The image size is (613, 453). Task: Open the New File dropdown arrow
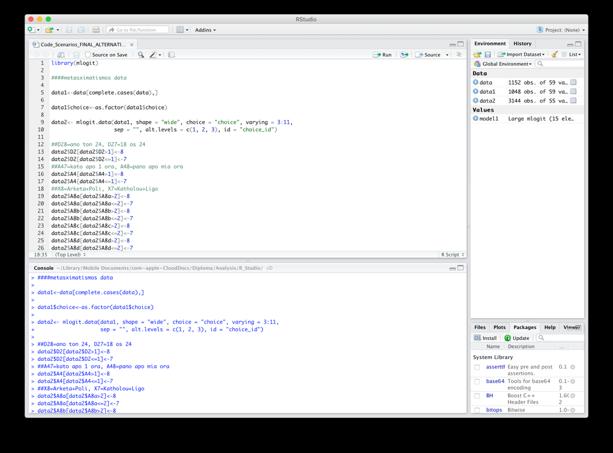click(x=38, y=30)
